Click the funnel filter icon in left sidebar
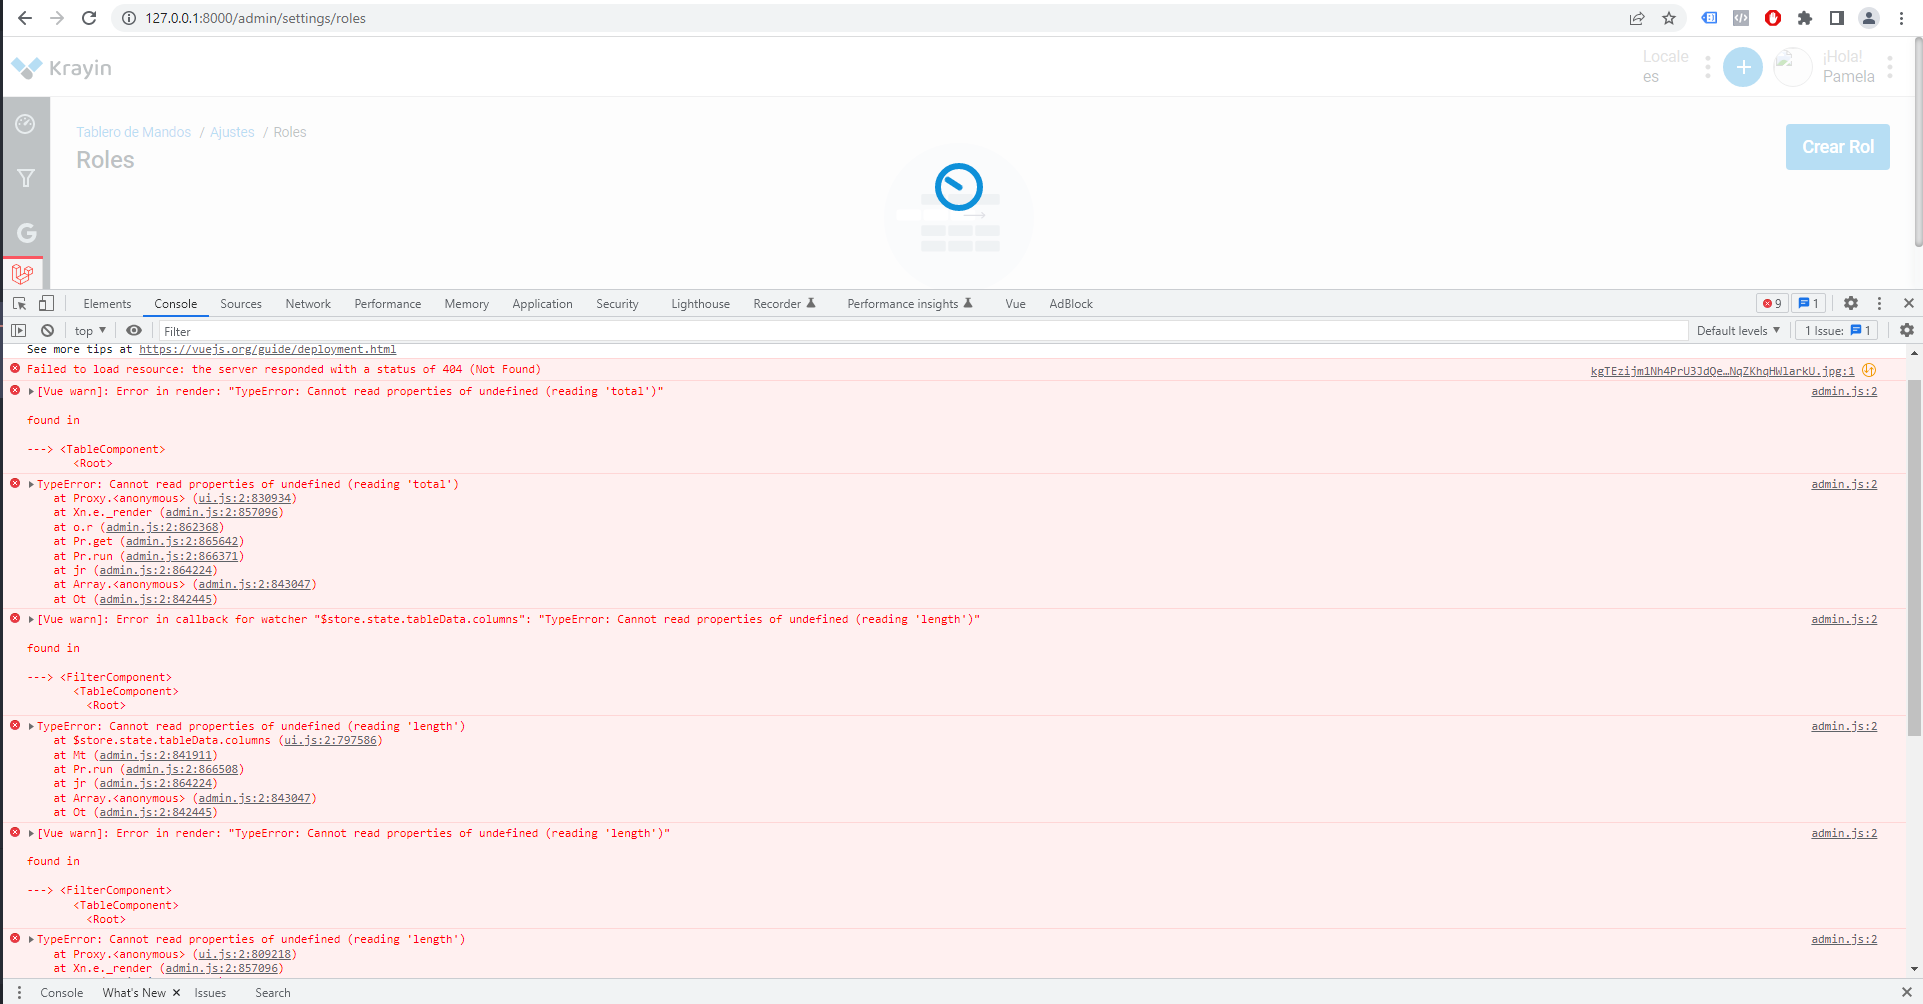The height and width of the screenshot is (1004, 1923). (25, 177)
